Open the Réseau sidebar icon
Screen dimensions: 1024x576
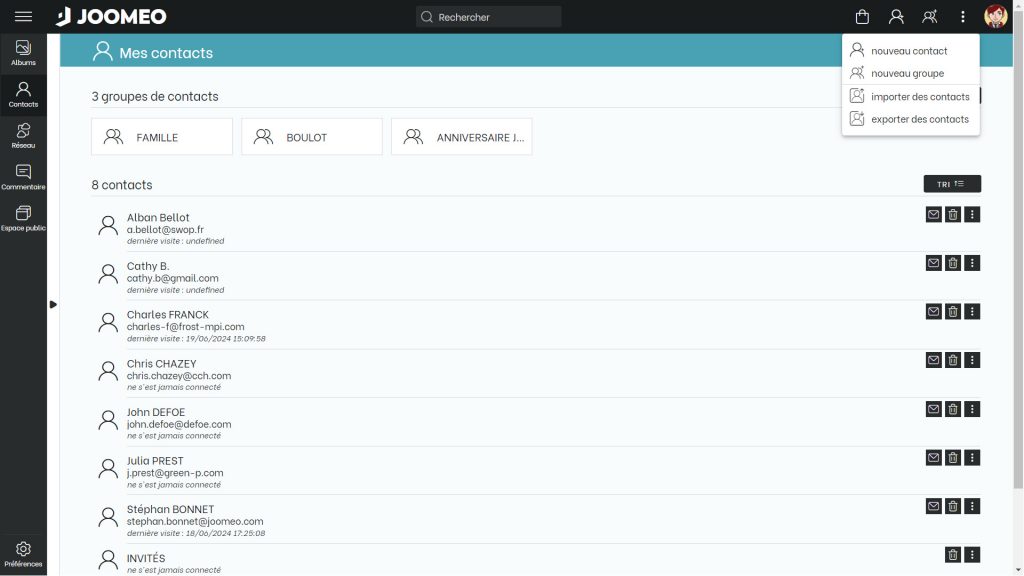coord(23,136)
